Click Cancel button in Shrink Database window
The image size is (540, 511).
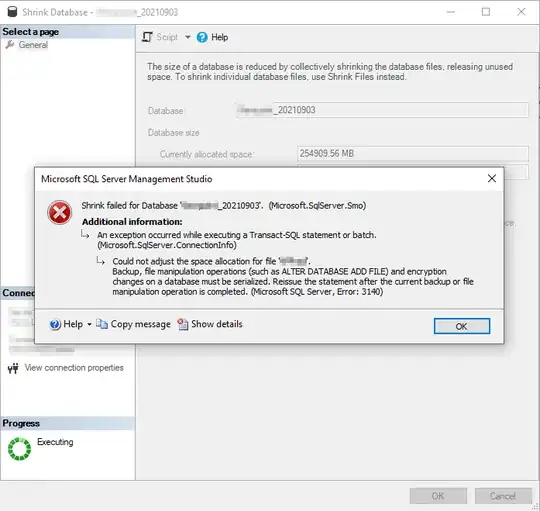[x=503, y=496]
